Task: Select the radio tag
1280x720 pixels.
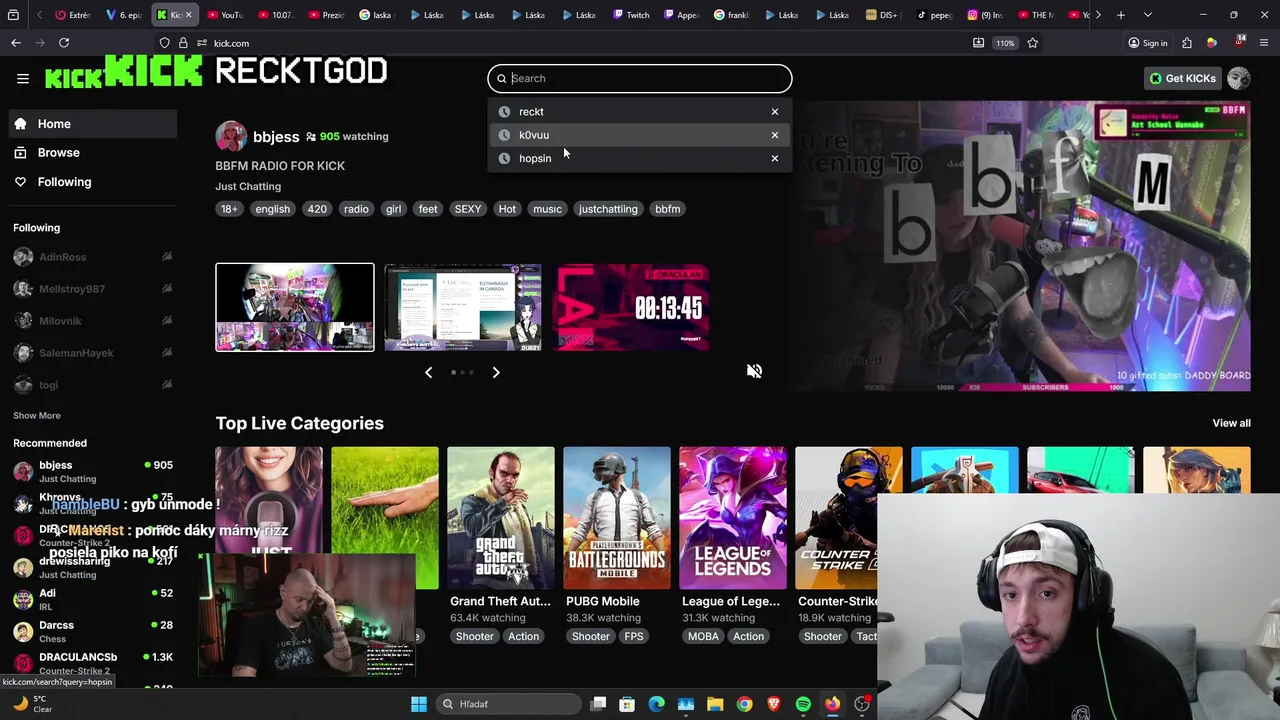Action: tap(356, 209)
